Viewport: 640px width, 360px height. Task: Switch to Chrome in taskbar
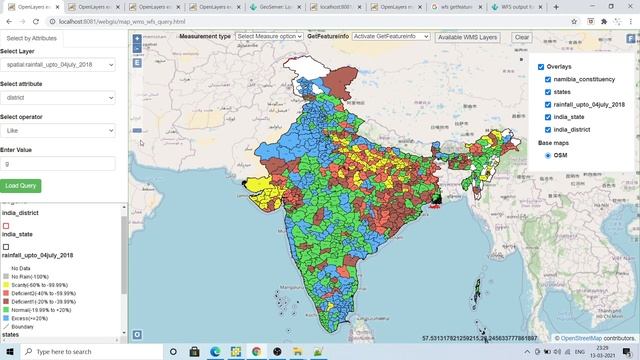tap(256, 351)
